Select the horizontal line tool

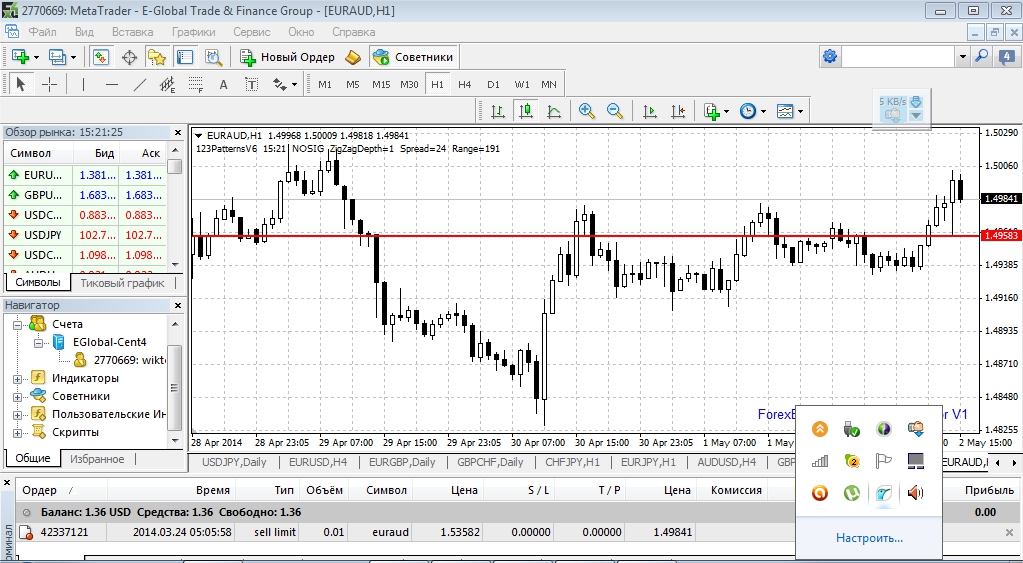coord(112,84)
